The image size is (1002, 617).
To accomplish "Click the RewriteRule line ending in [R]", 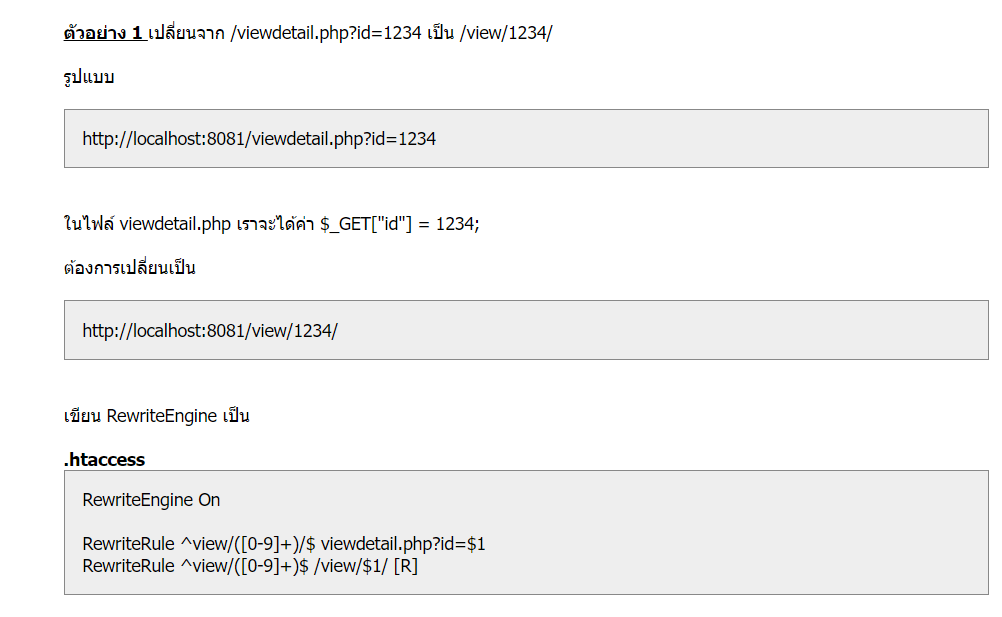I will click(250, 566).
